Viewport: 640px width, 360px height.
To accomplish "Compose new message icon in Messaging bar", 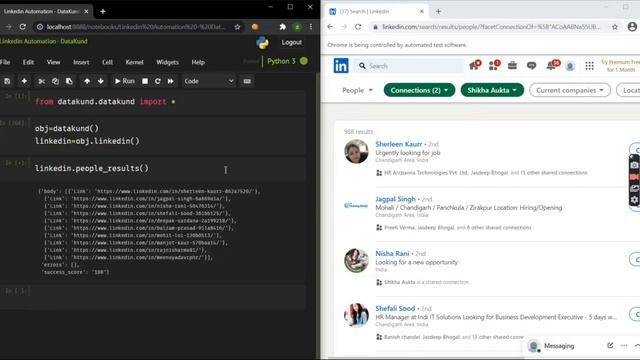I will (x=610, y=346).
